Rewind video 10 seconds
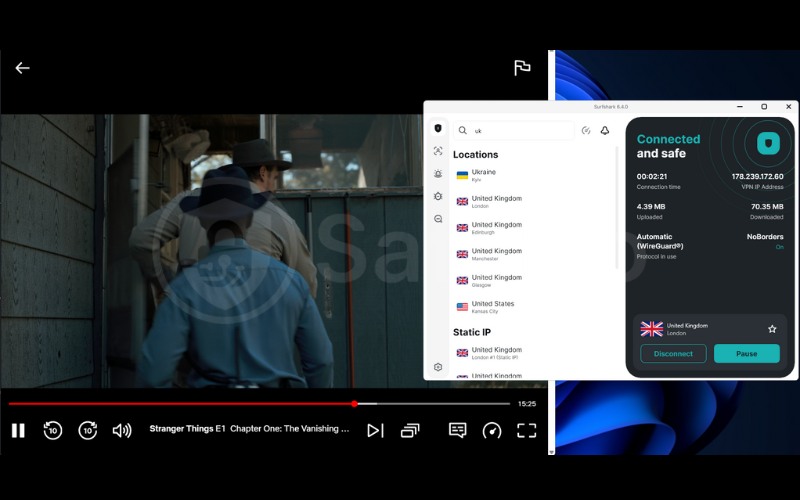800x500 pixels. (x=53, y=431)
